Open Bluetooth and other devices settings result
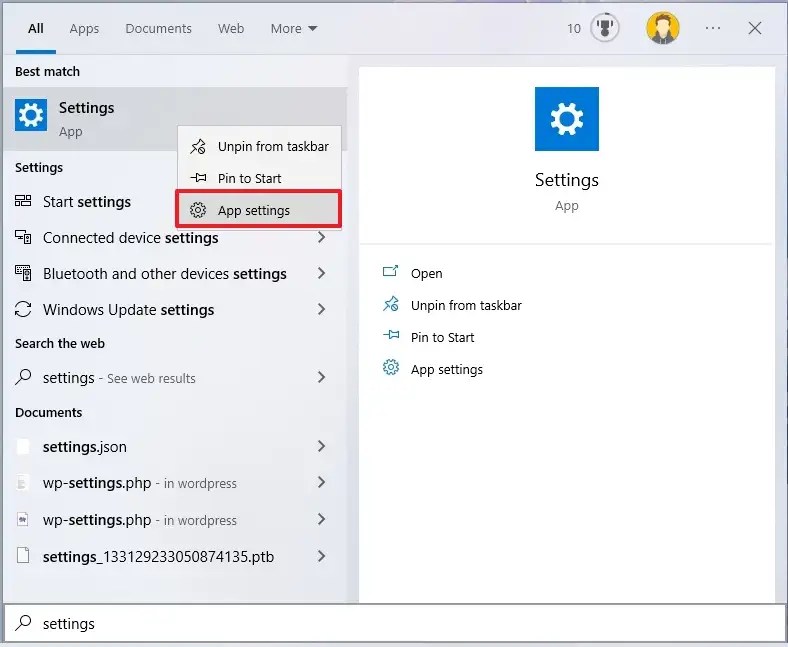The image size is (788, 647). click(x=175, y=273)
